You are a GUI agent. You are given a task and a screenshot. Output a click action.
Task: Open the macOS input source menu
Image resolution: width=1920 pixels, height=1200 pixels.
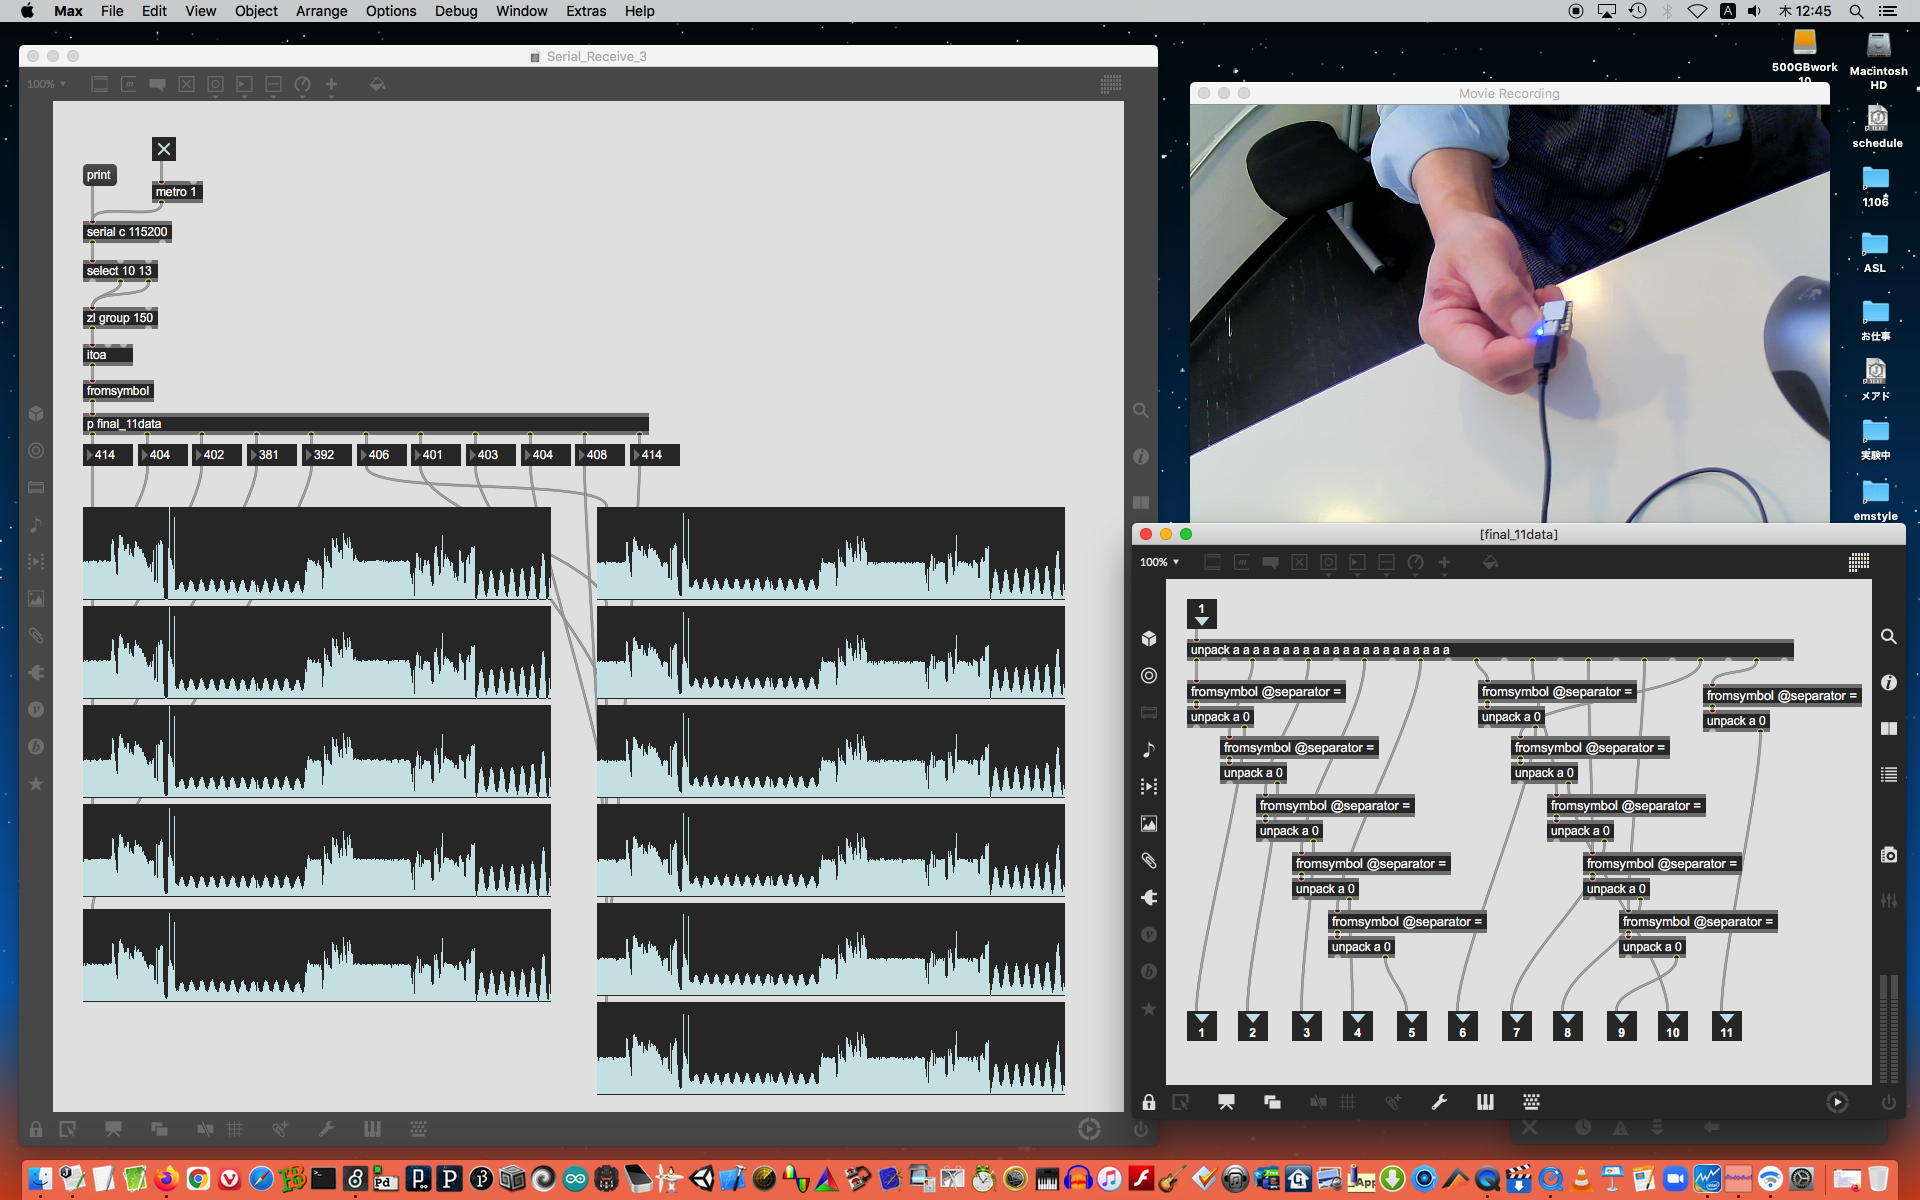tap(1727, 11)
